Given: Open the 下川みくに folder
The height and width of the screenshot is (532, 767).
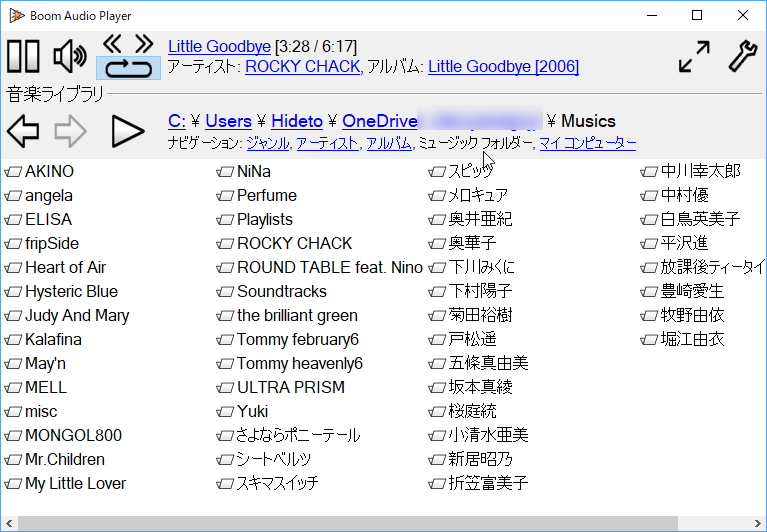Looking at the screenshot, I should click(472, 267).
